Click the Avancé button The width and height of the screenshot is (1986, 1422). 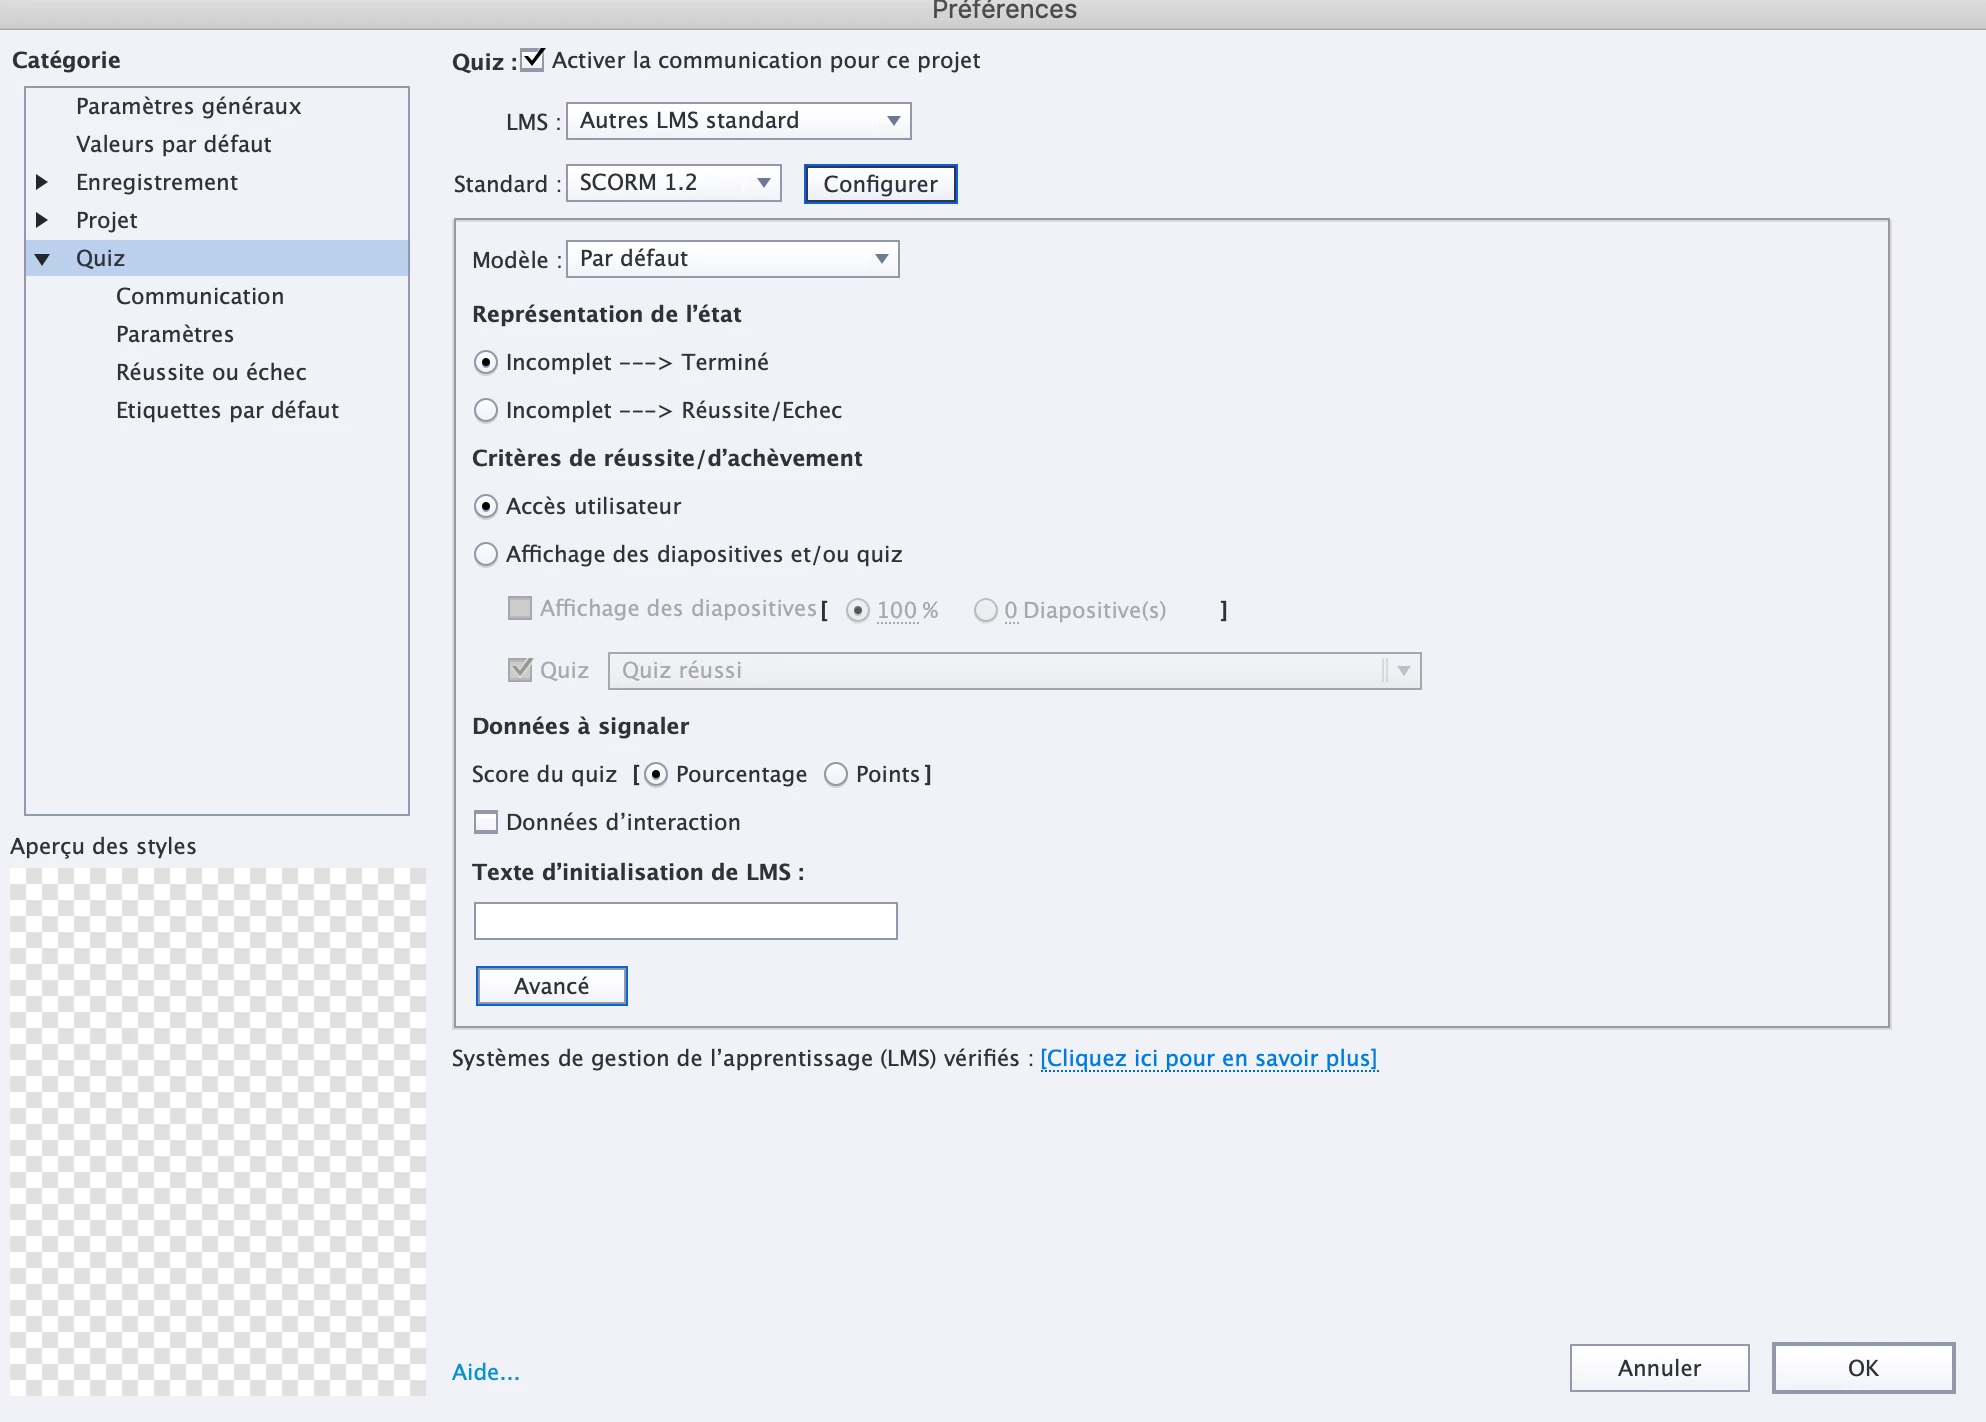coord(551,986)
